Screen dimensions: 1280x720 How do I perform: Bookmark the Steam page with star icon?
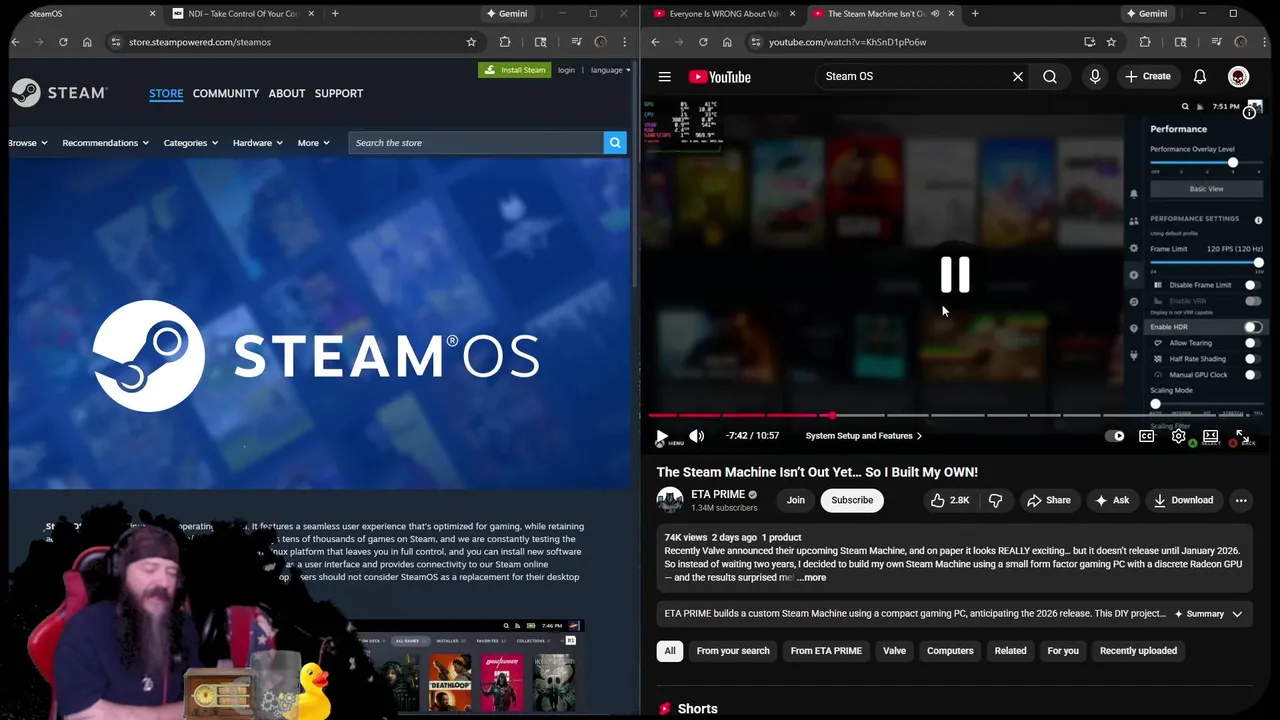click(x=471, y=42)
